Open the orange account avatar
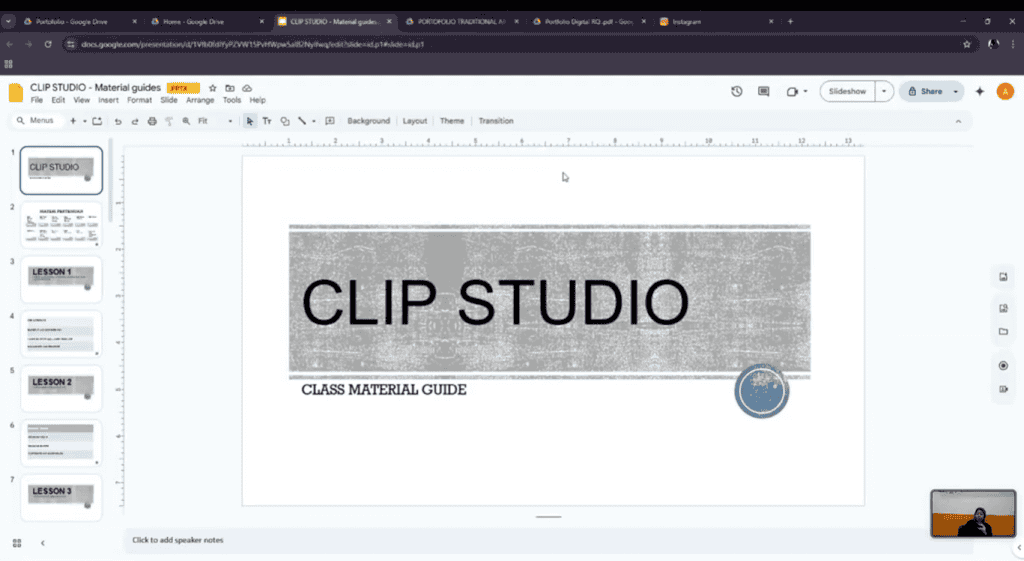The height and width of the screenshot is (561, 1024). point(1005,91)
